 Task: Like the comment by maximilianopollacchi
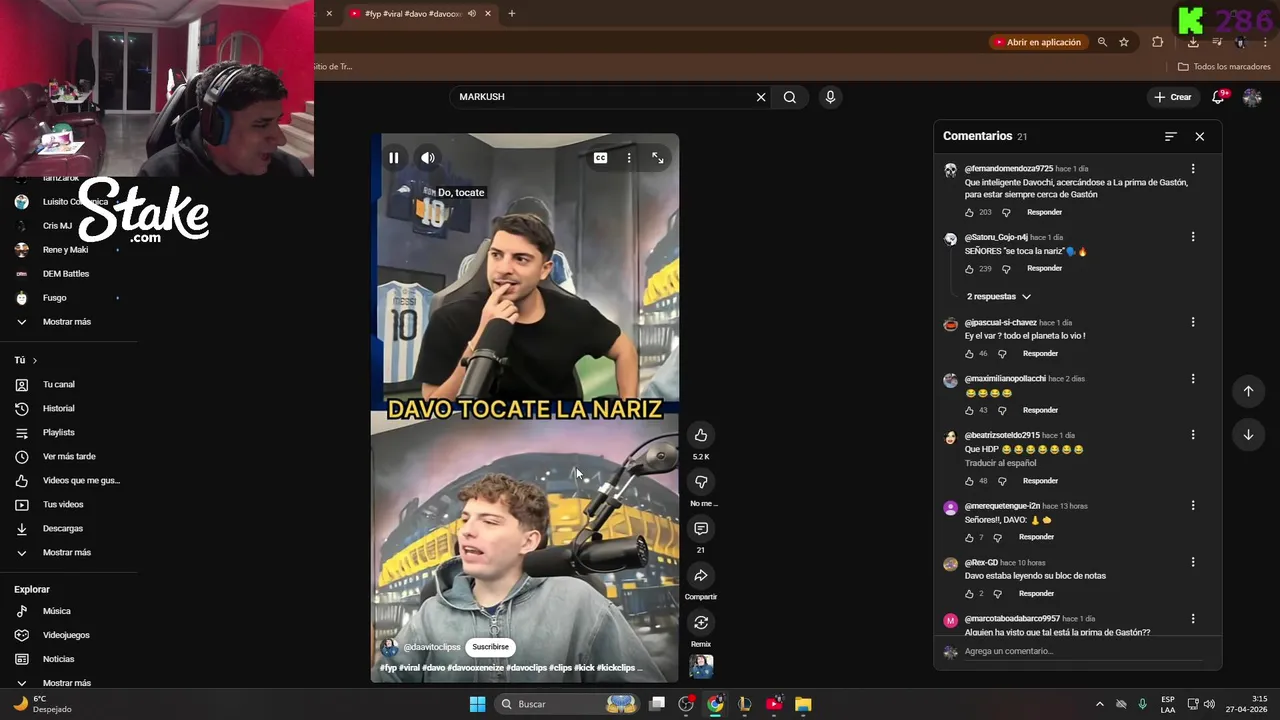coord(969,410)
